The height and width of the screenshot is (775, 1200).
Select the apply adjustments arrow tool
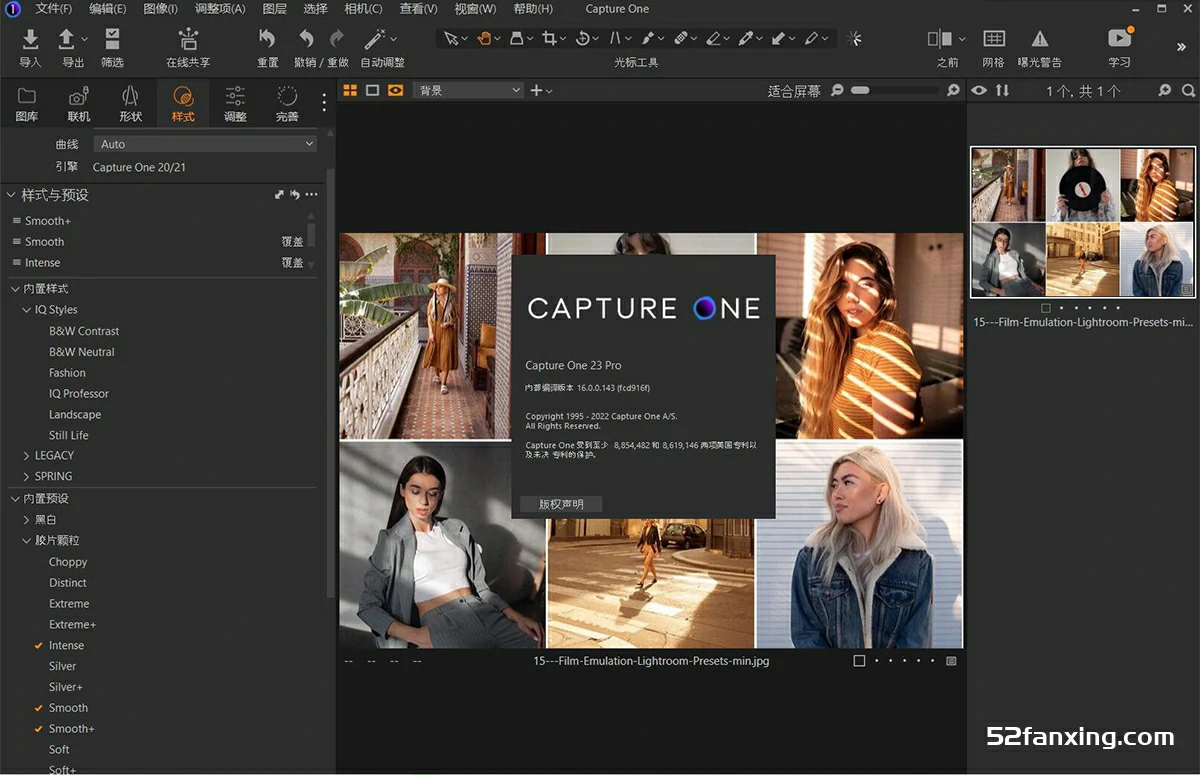tap(778, 38)
